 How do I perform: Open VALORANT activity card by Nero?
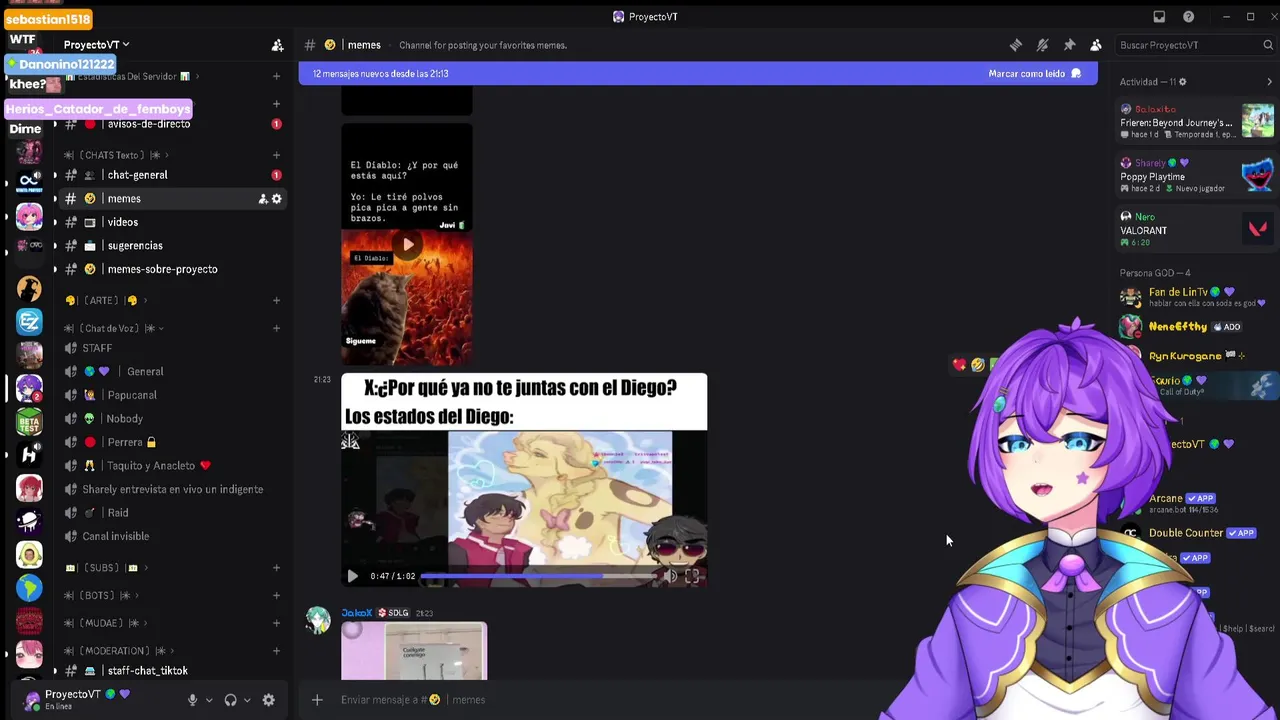[1197, 229]
